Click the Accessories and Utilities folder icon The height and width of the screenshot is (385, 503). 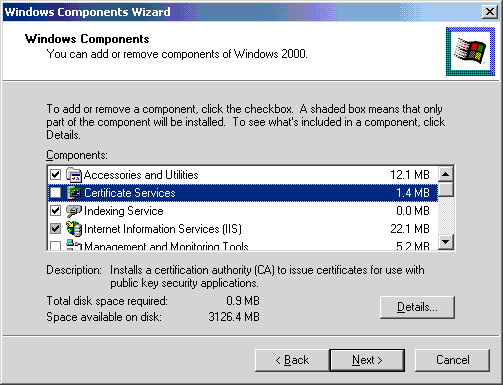pyautogui.click(x=74, y=175)
